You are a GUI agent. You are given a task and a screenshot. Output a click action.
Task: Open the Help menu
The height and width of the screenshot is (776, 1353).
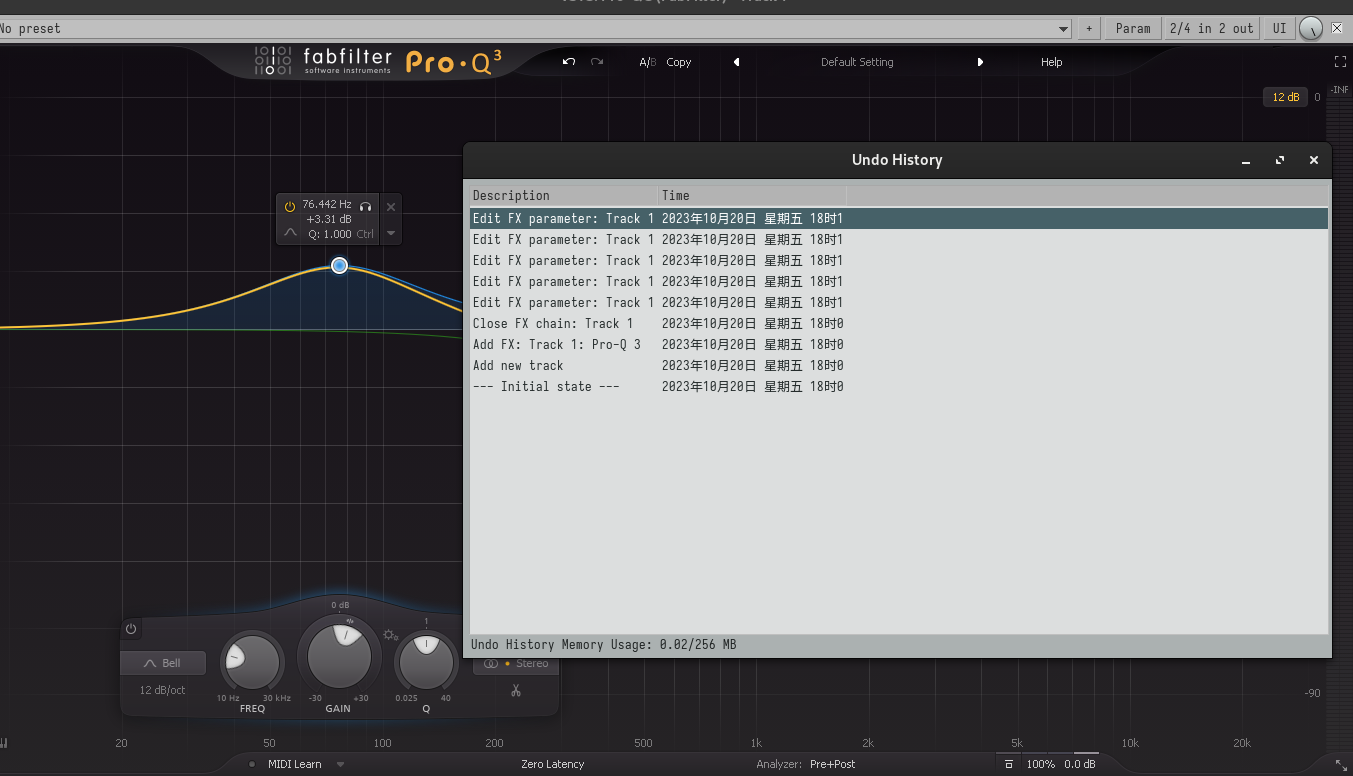point(1051,62)
